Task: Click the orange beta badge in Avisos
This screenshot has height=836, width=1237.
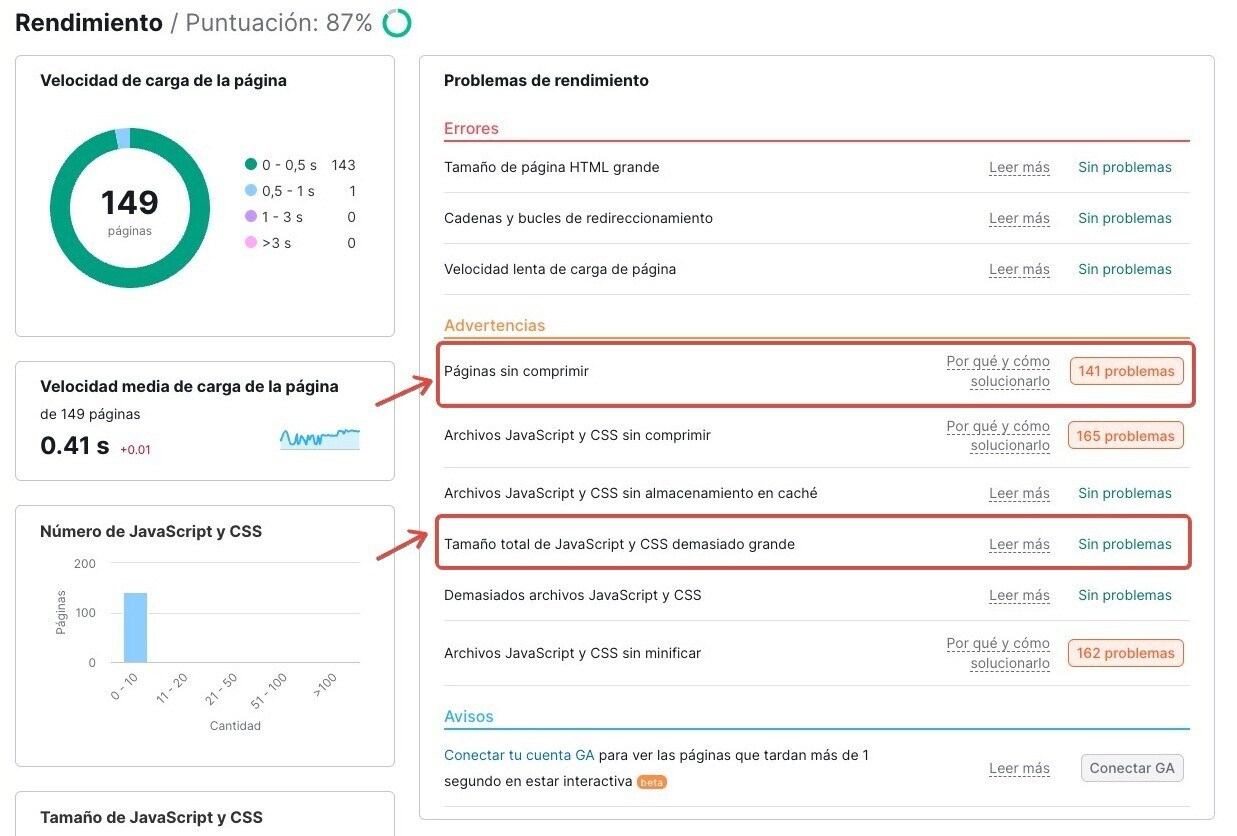Action: point(652,782)
